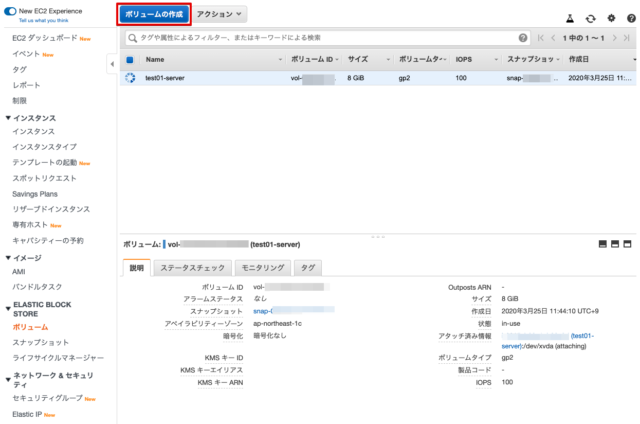Viewport: 640px width, 424px height.
Task: Open the snapshot ID link in the details pane
Action: pyautogui.click(x=293, y=311)
